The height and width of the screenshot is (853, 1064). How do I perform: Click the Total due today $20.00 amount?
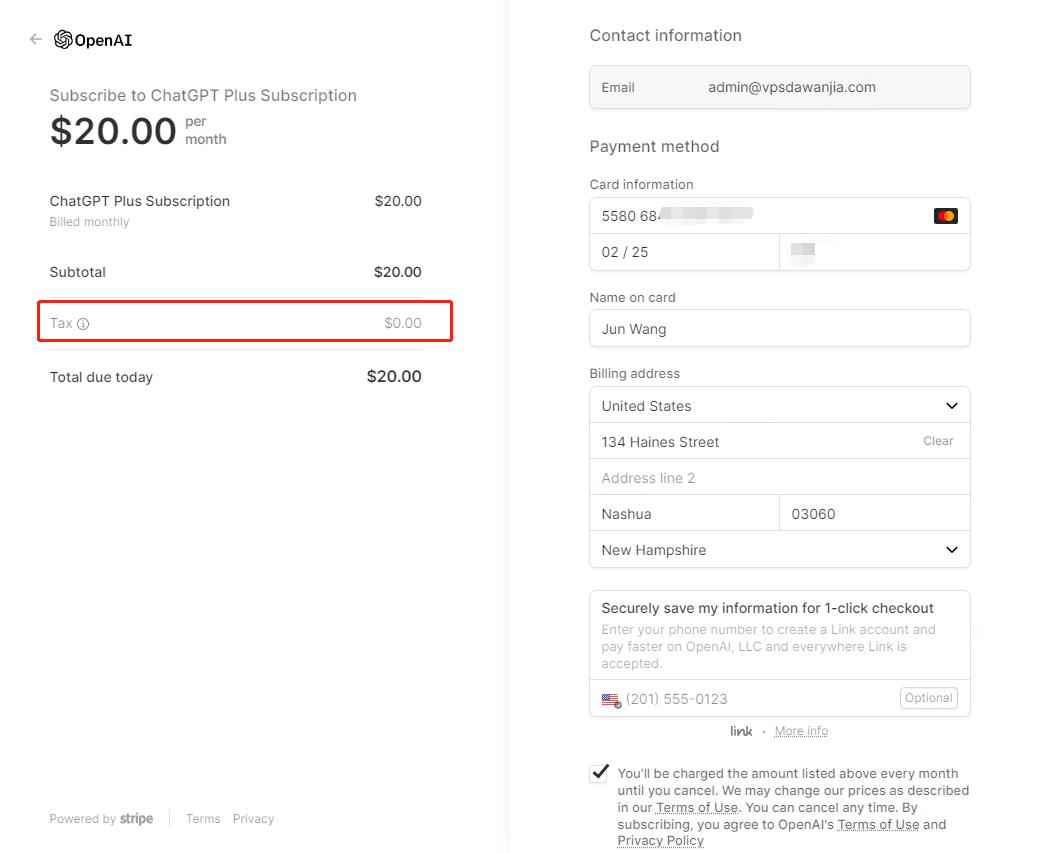pos(394,377)
